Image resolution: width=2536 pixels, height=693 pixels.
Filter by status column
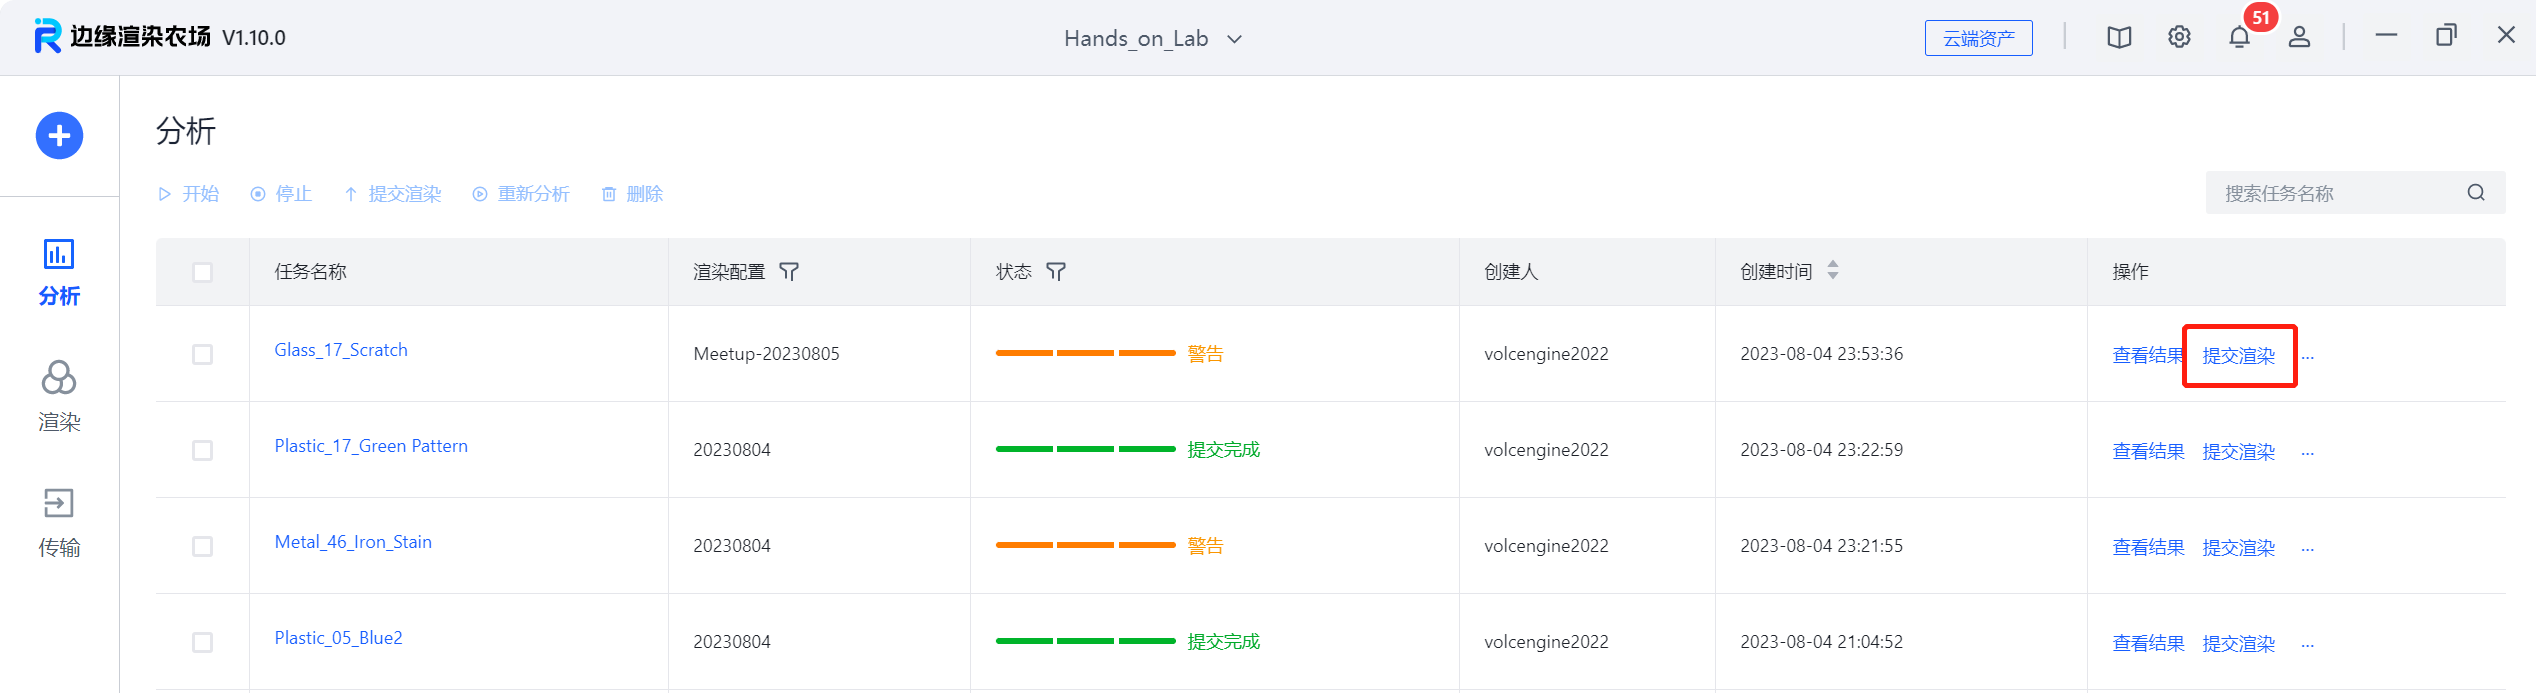point(1056,272)
